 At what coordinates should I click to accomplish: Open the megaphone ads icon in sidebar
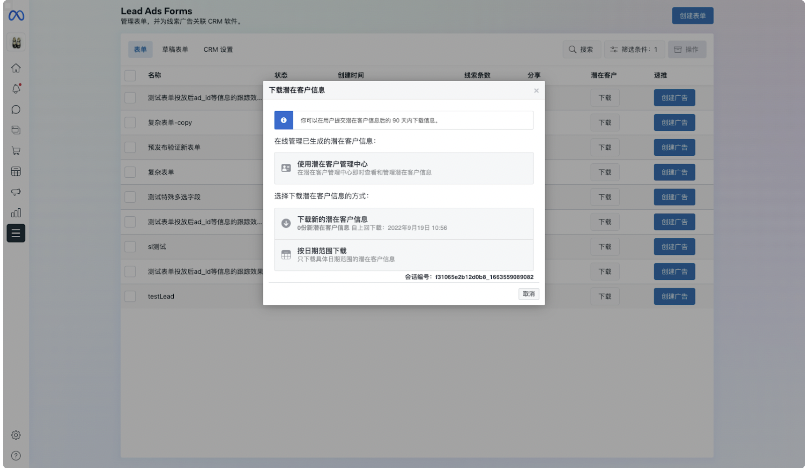pyautogui.click(x=16, y=192)
